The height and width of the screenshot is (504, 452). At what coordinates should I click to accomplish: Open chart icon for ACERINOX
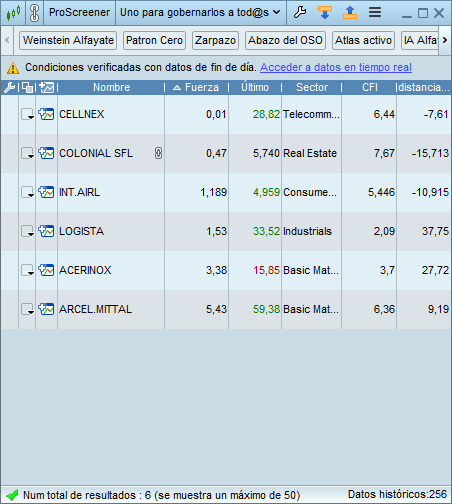(46, 270)
